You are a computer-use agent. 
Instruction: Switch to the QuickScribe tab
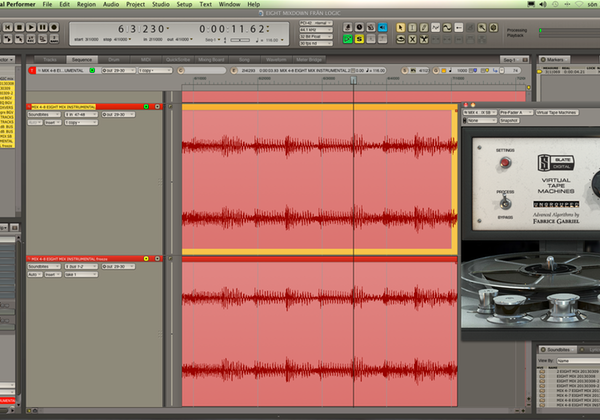[x=178, y=60]
